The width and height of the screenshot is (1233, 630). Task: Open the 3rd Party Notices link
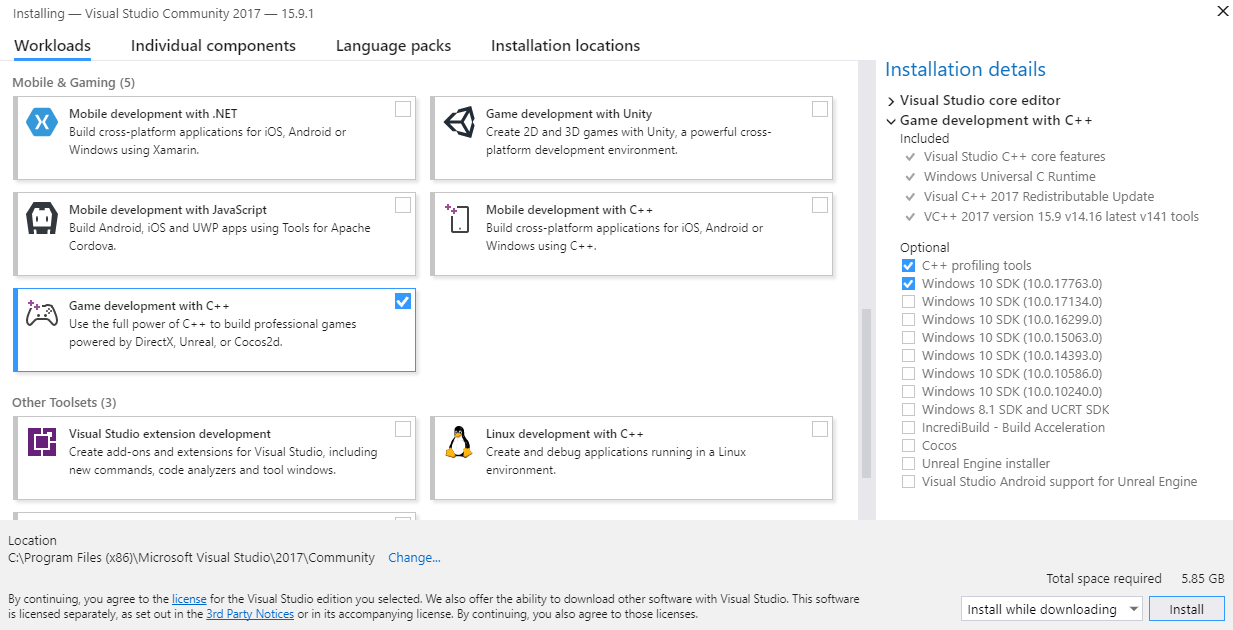pos(250,614)
